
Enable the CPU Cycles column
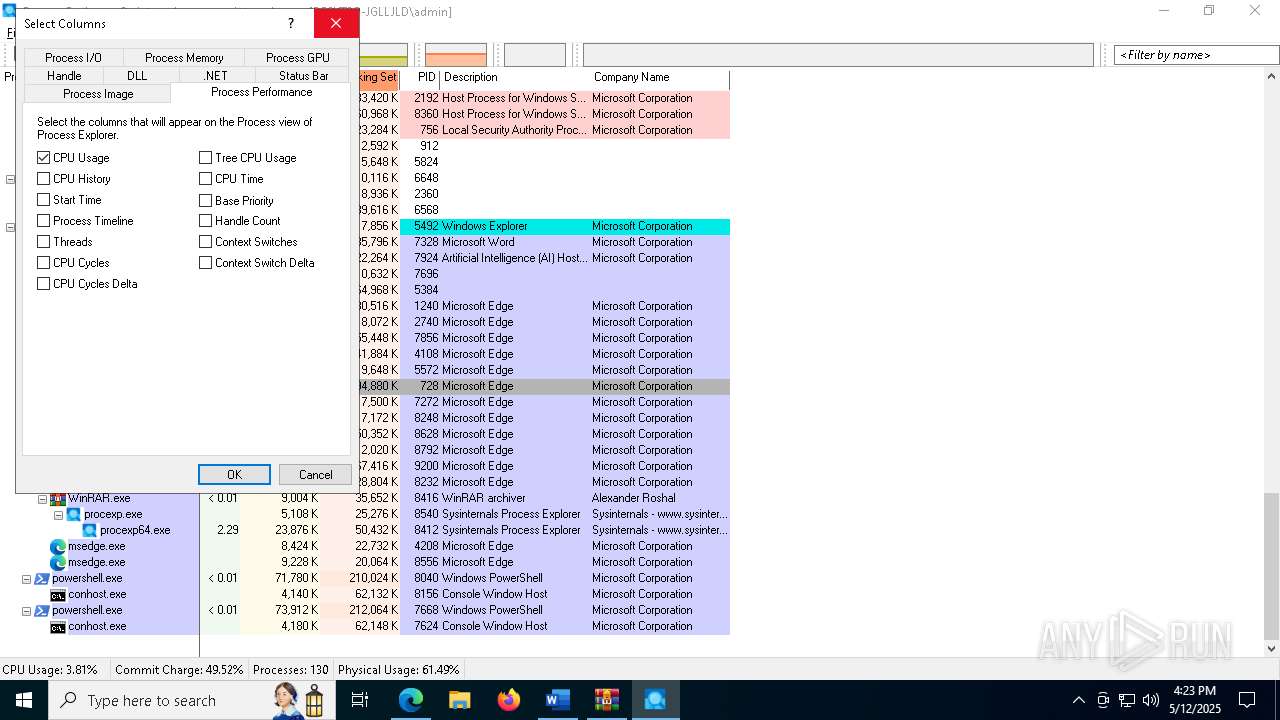(x=43, y=263)
